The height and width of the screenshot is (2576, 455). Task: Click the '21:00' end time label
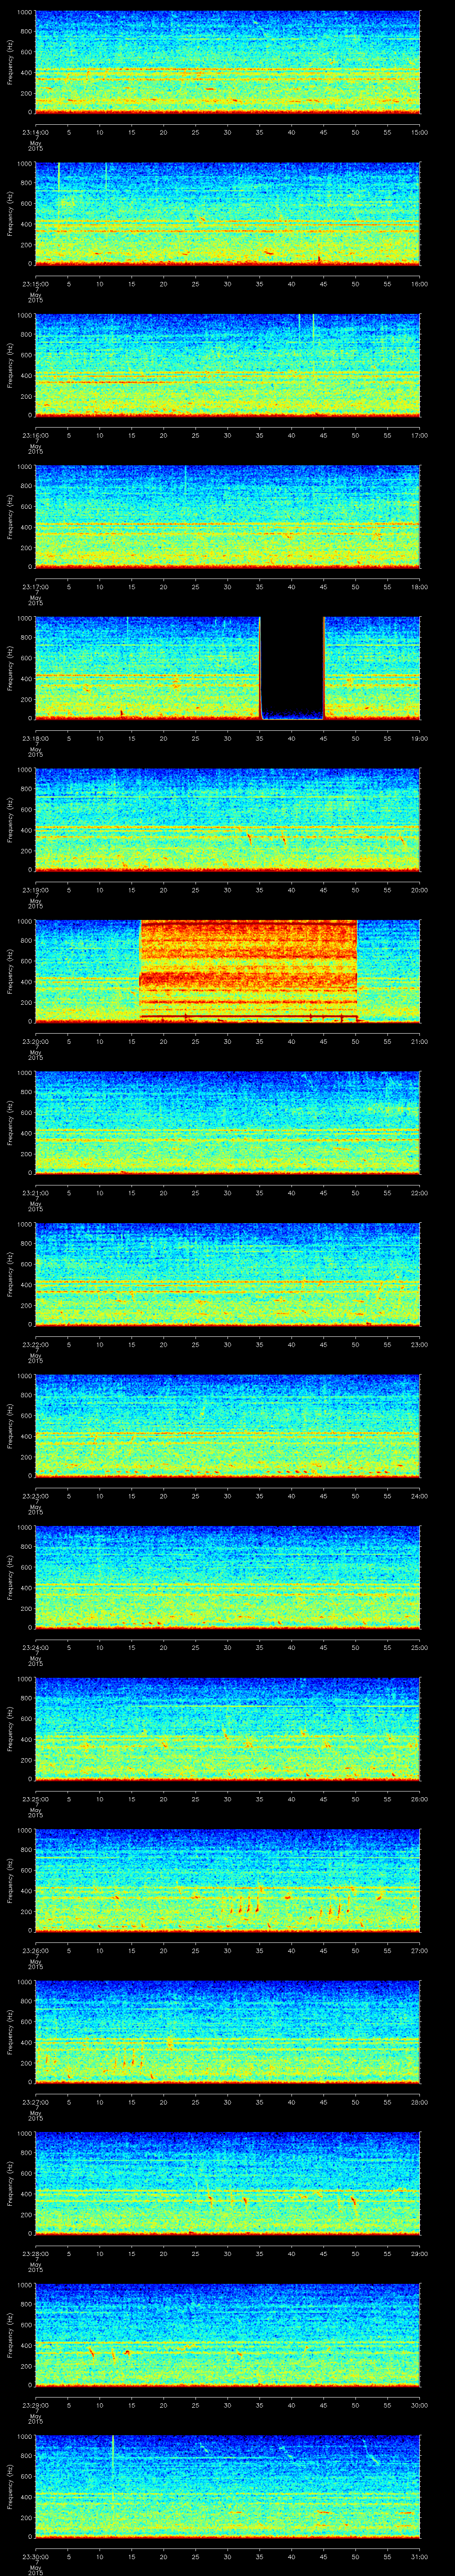click(420, 1041)
